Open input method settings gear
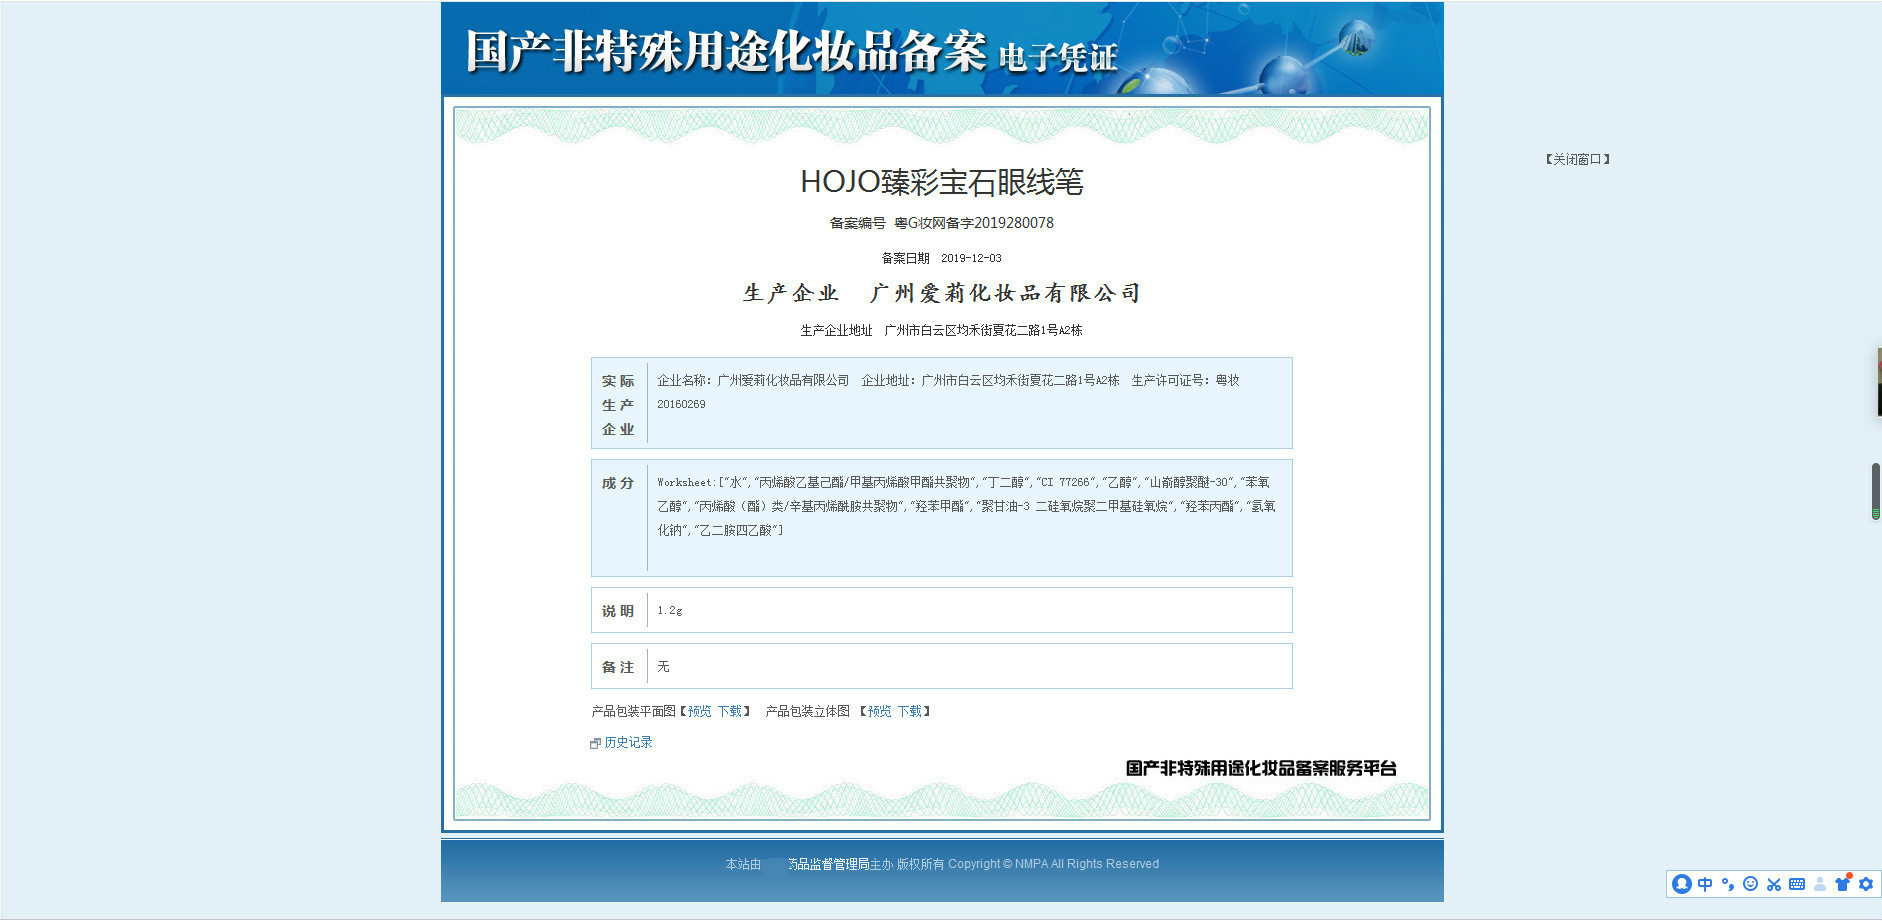Image resolution: width=1882 pixels, height=921 pixels. point(1866,884)
